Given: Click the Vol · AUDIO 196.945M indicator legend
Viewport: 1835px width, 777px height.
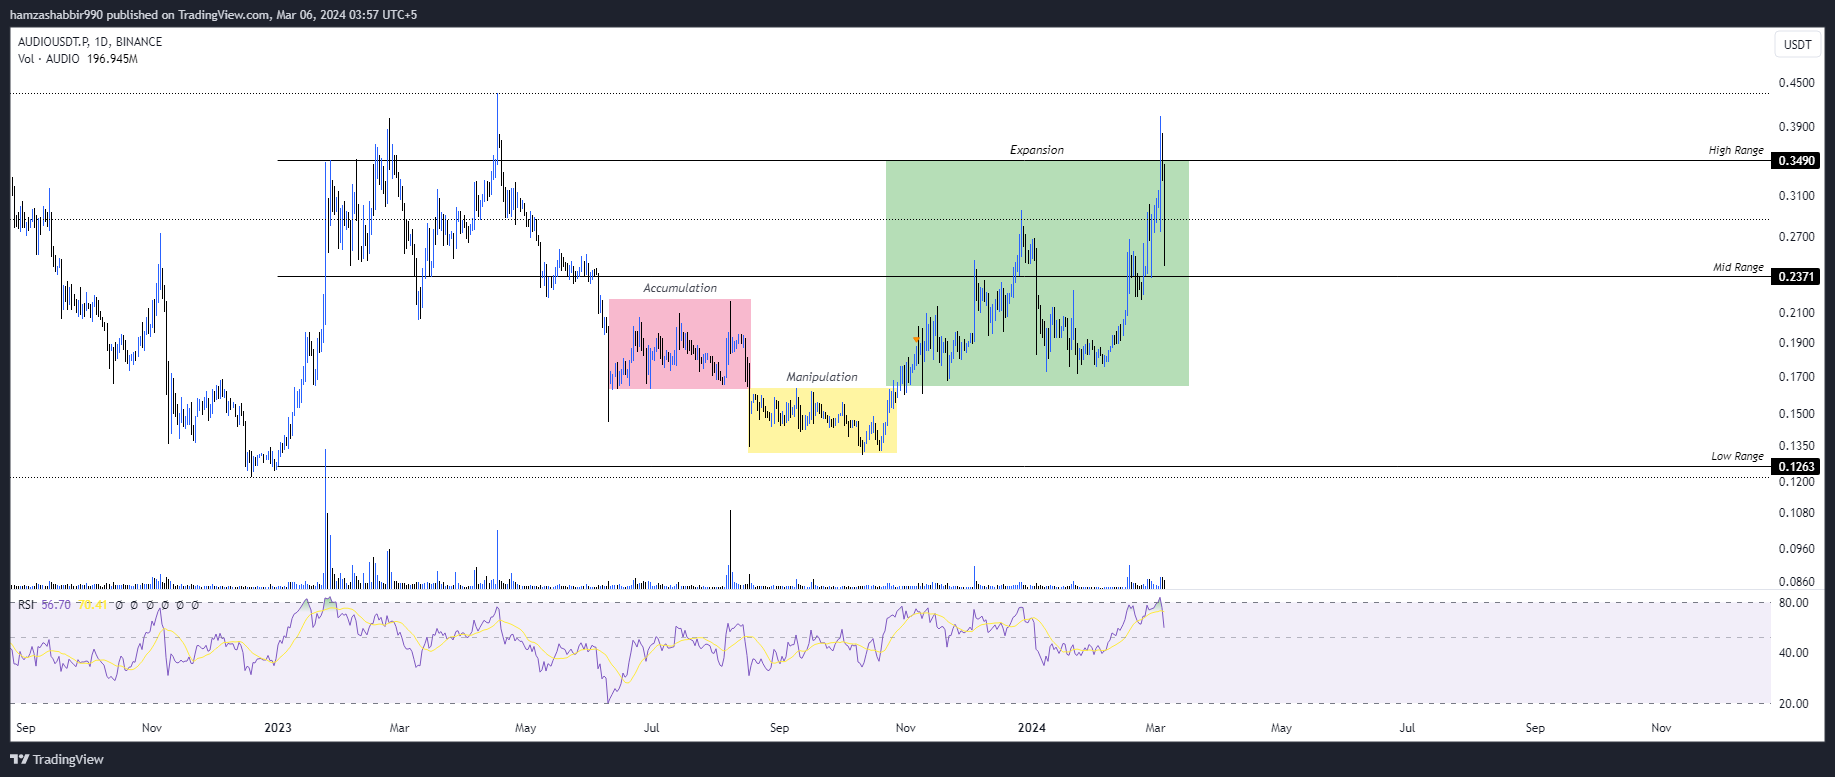Looking at the screenshot, I should tap(78, 59).
